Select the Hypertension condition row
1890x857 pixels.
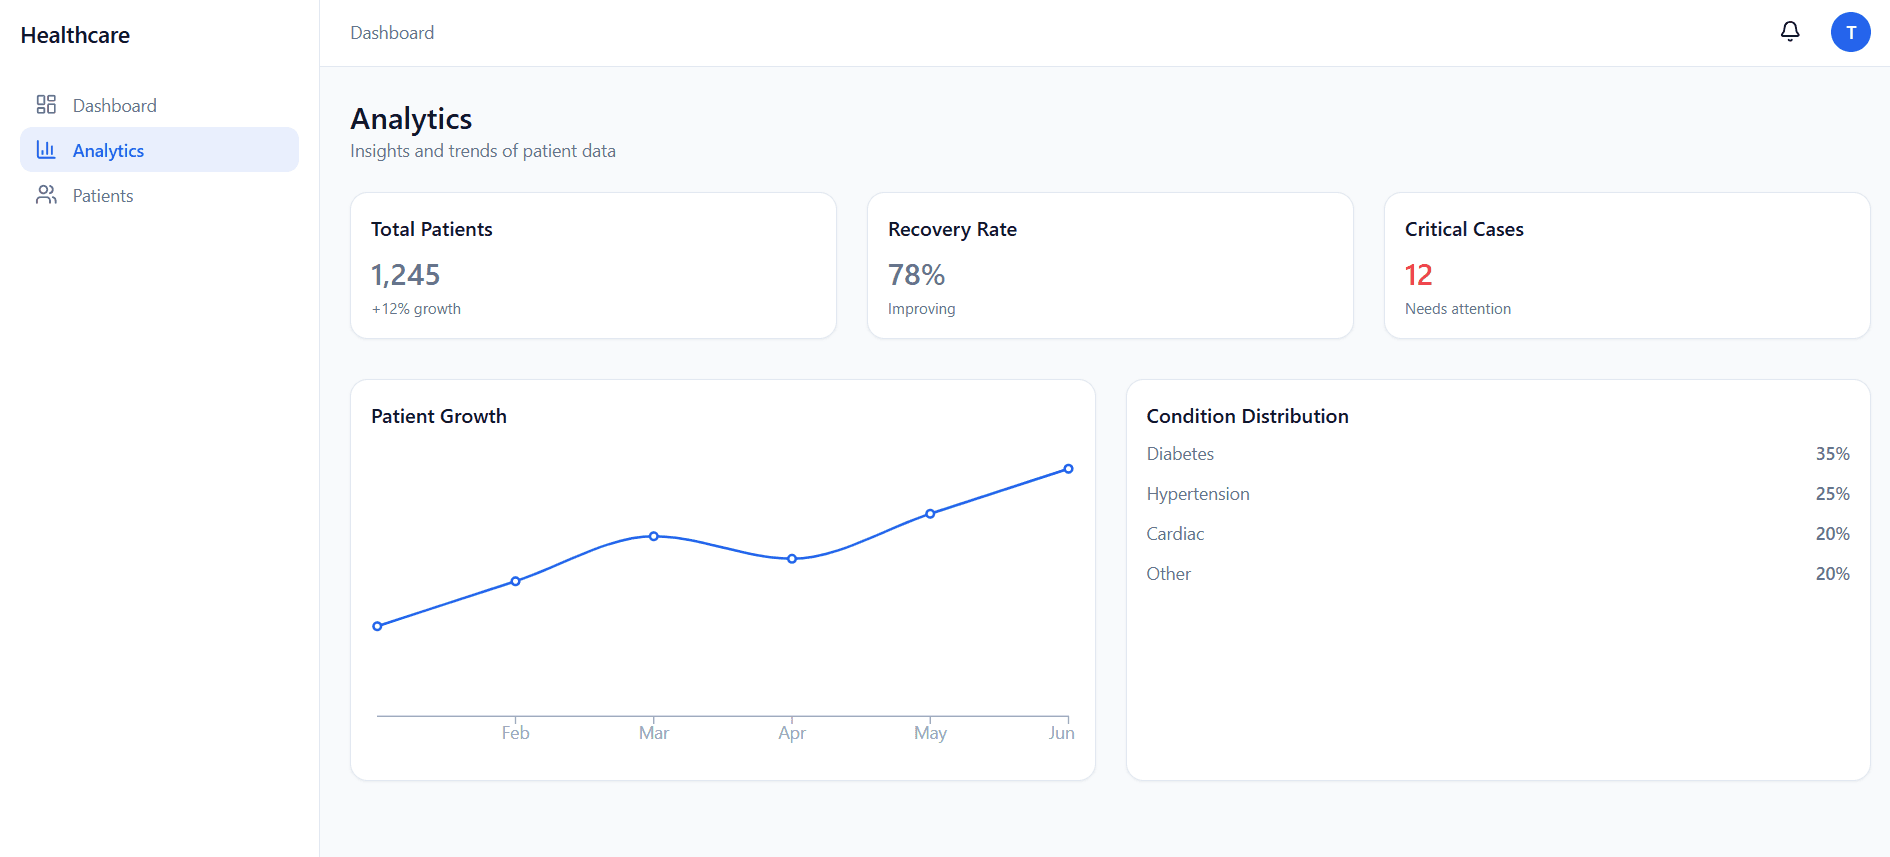(x=1497, y=494)
